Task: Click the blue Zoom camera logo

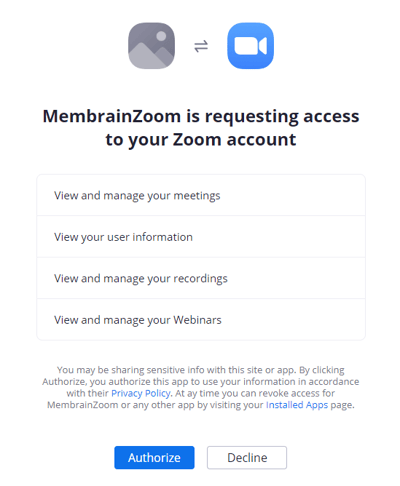Action: [251, 46]
